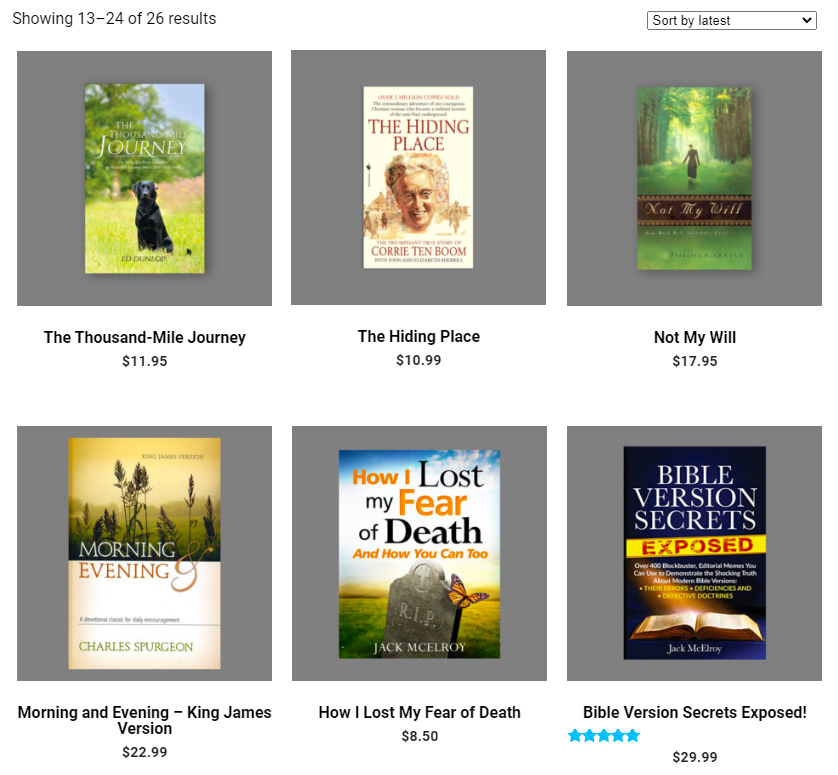Click the $29.99 price under Bible Version Secrets

(694, 758)
